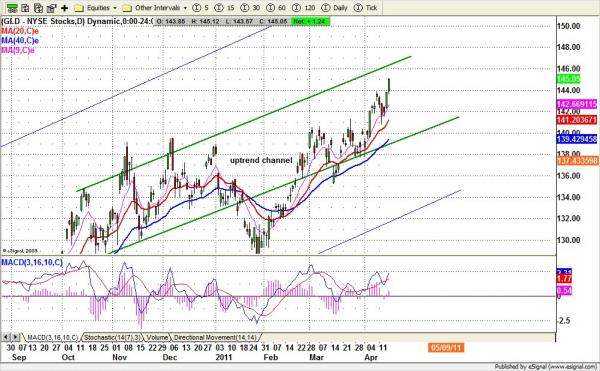Open the Volume study tab
The width and height of the screenshot is (600, 371).
(x=157, y=337)
